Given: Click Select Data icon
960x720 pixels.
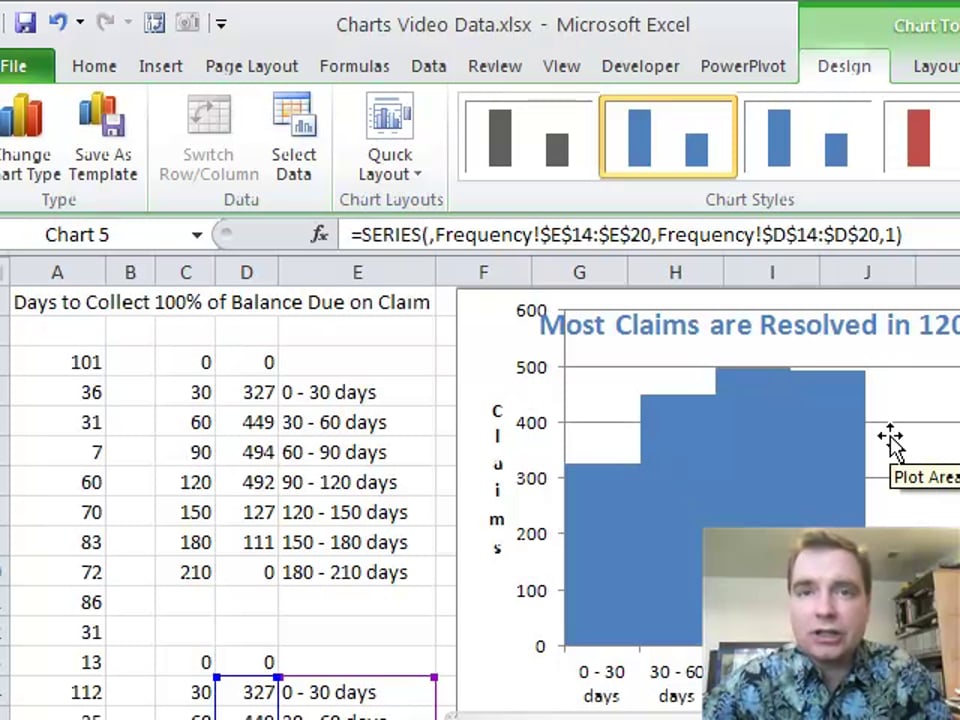Looking at the screenshot, I should click(x=294, y=137).
